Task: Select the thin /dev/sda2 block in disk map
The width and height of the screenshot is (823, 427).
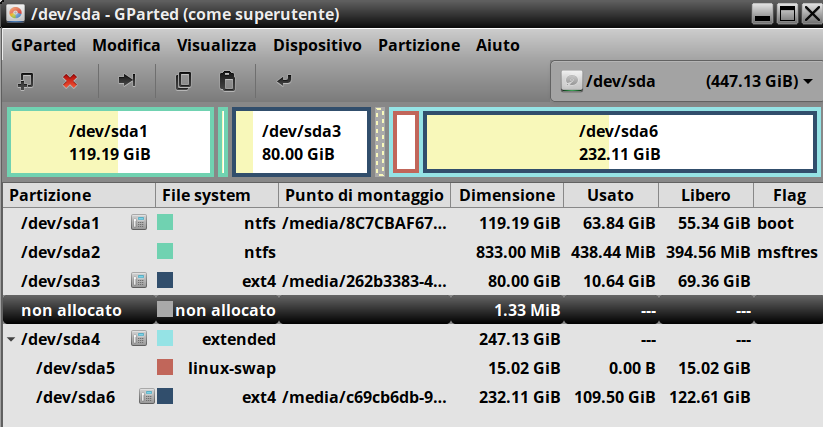Action: pyautogui.click(x=223, y=142)
